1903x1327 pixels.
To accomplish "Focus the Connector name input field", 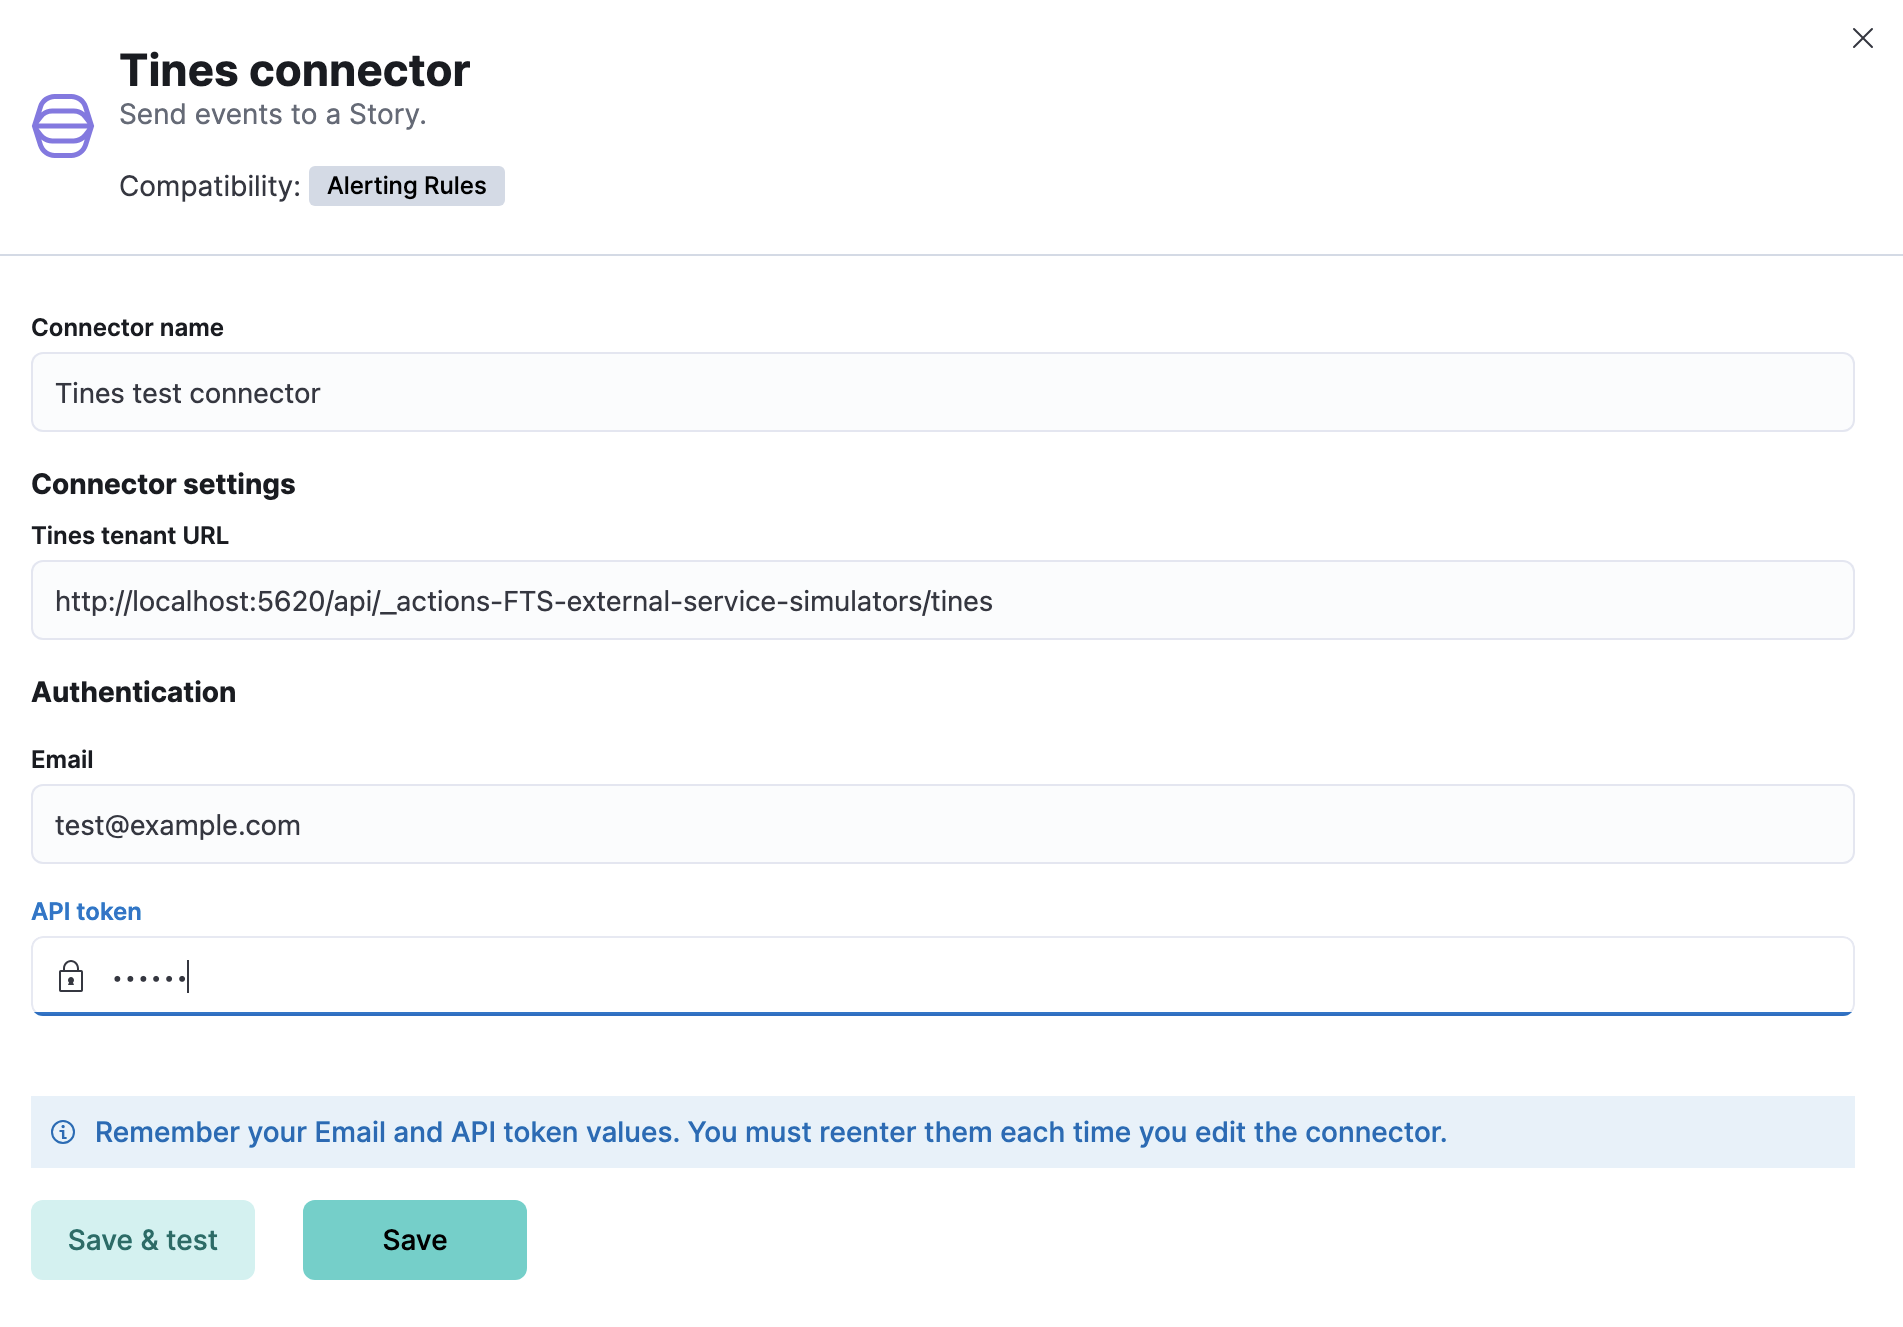I will (942, 393).
